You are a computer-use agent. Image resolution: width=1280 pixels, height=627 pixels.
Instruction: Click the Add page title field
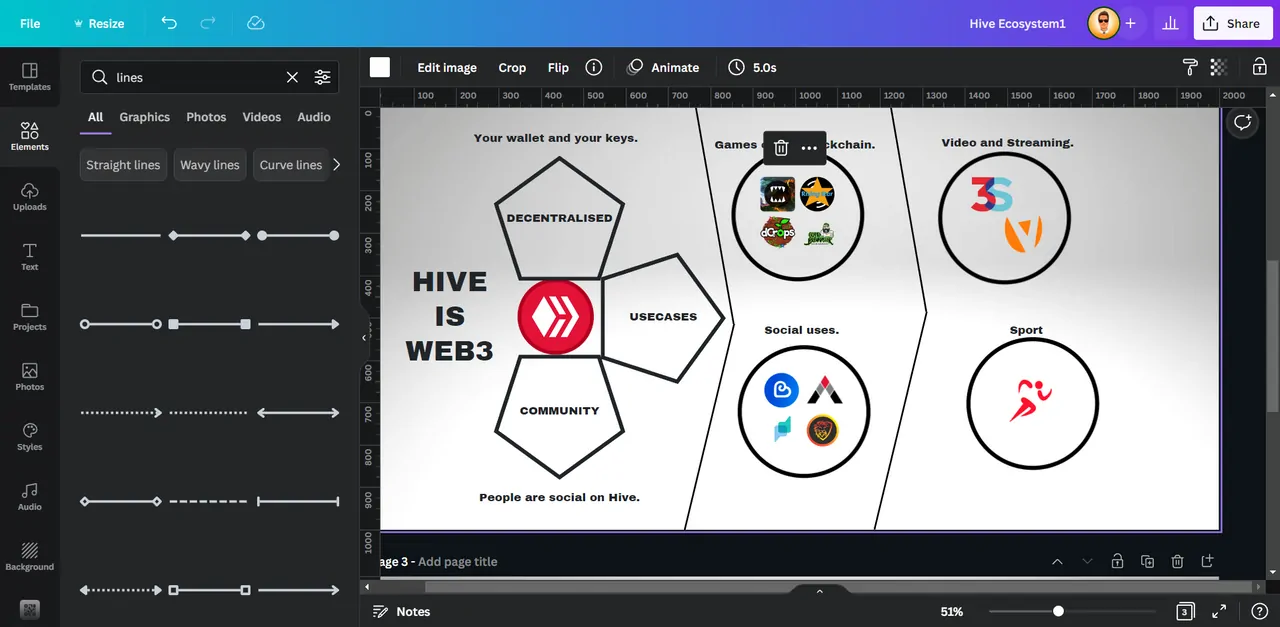tap(457, 562)
